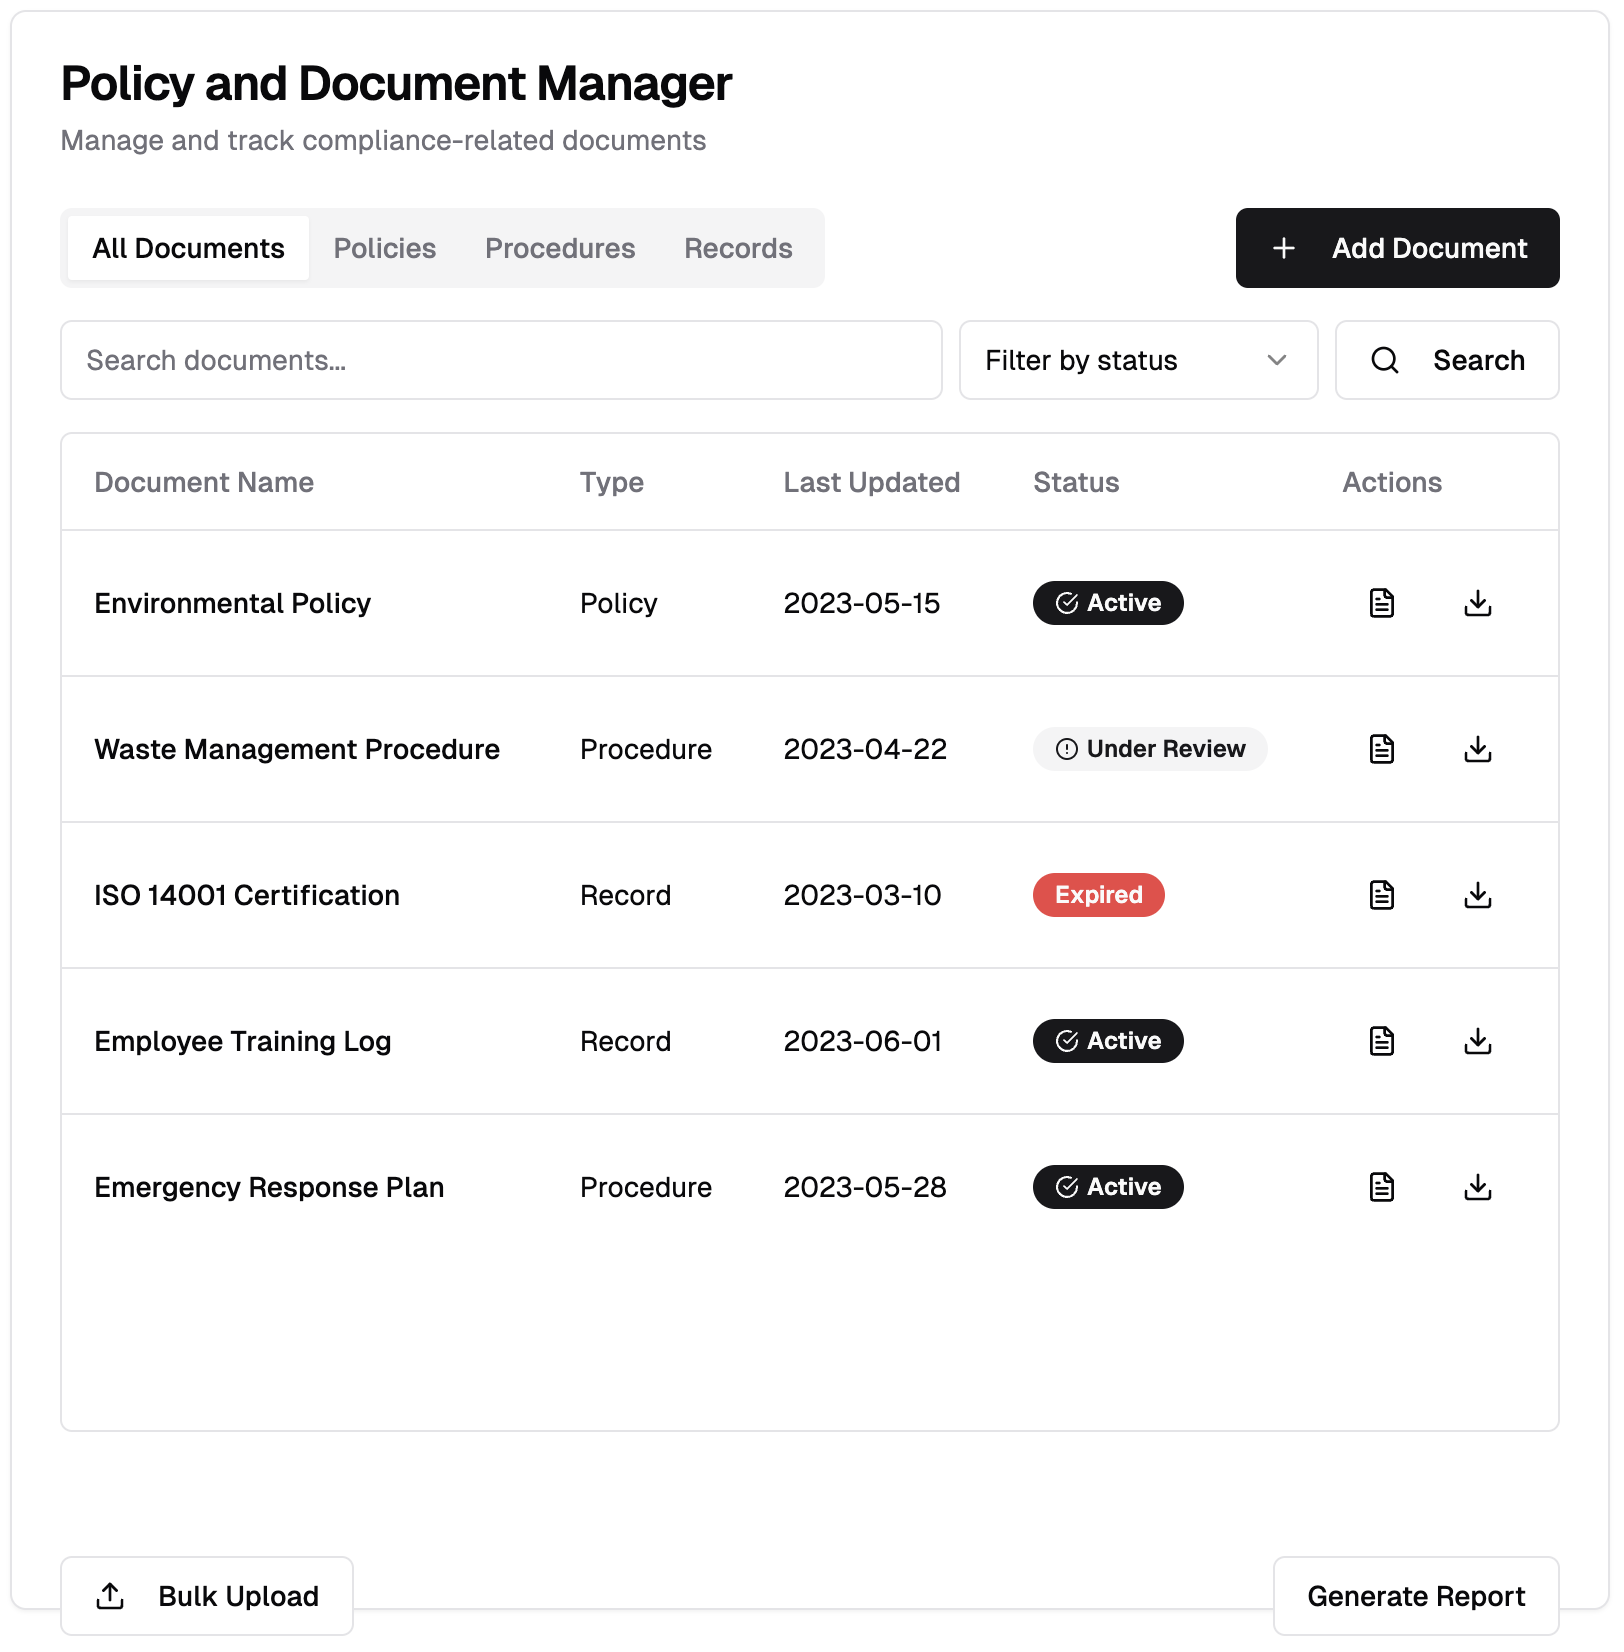This screenshot has width=1624, height=1652.
Task: Download the Environmental Policy document
Action: [x=1478, y=603]
